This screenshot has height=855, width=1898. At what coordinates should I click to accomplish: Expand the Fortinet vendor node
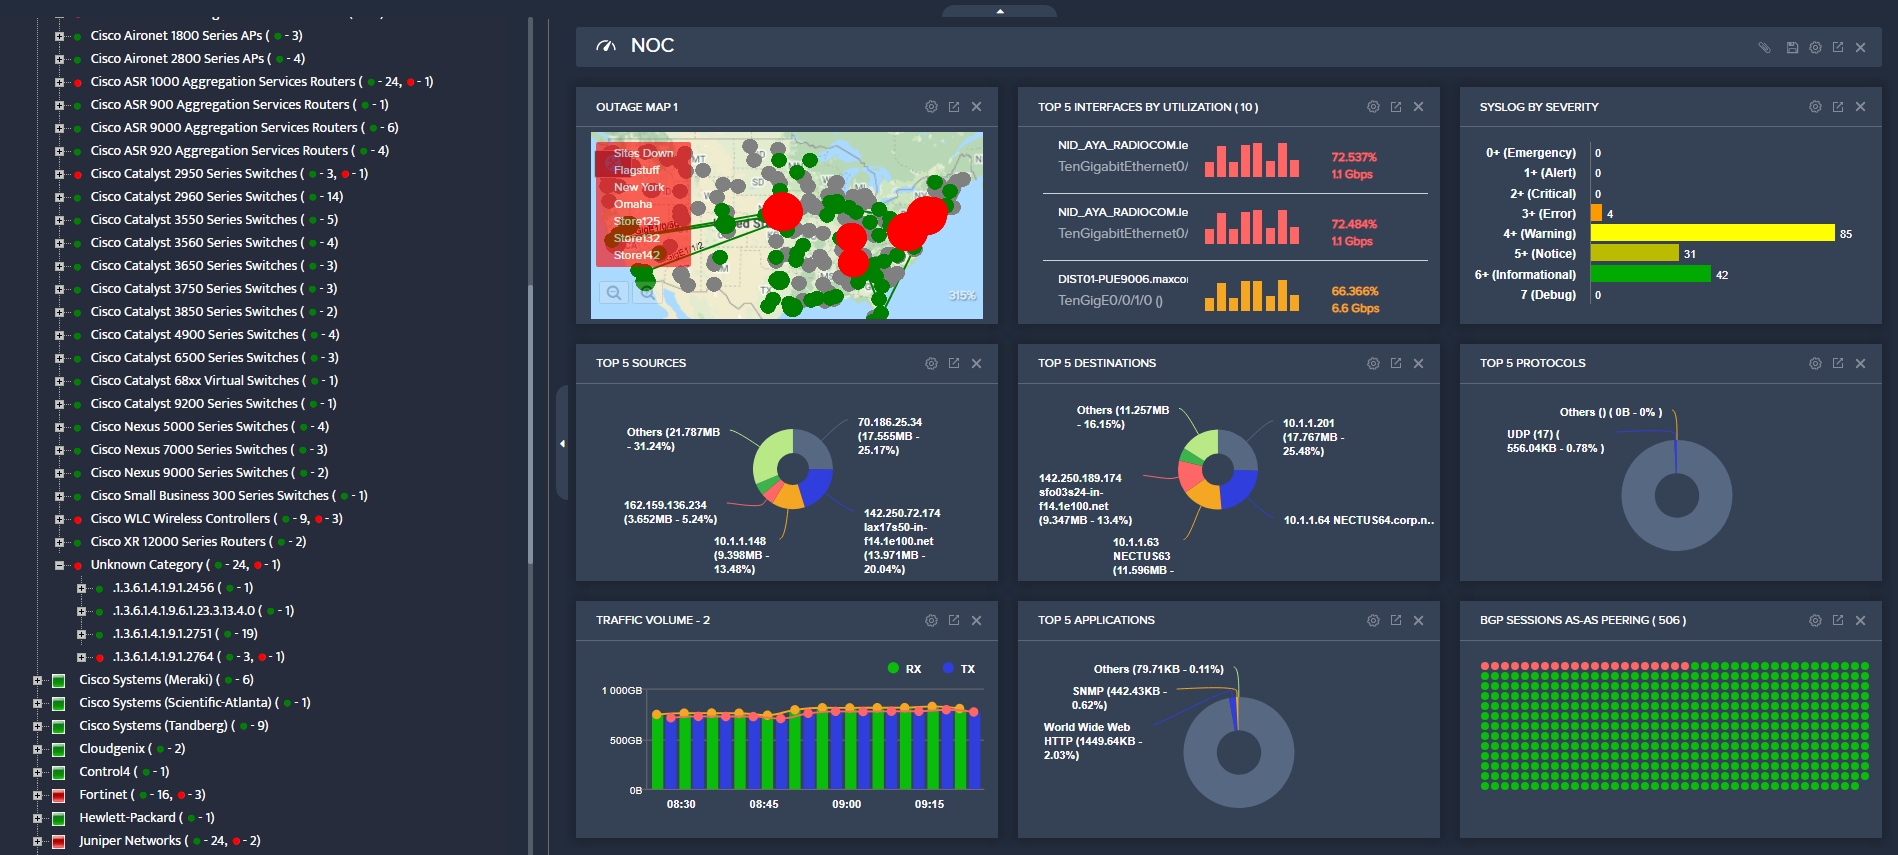[37, 795]
